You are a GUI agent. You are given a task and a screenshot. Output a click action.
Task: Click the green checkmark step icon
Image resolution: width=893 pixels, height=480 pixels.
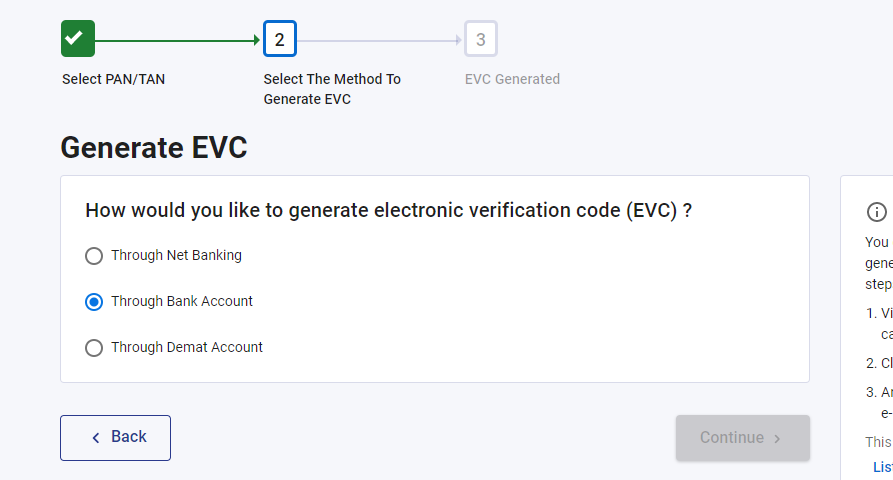78,39
